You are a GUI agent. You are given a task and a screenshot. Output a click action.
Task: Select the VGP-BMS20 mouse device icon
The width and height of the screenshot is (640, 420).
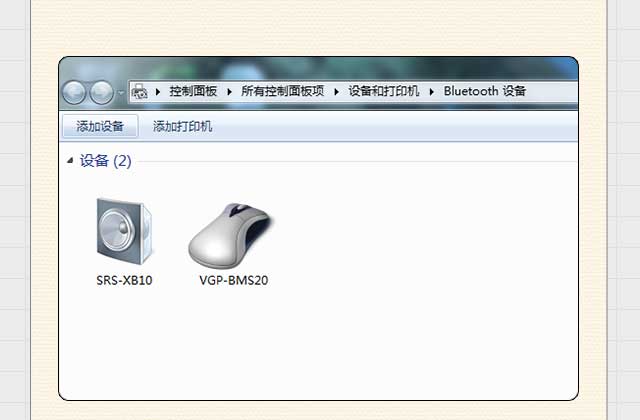[231, 236]
